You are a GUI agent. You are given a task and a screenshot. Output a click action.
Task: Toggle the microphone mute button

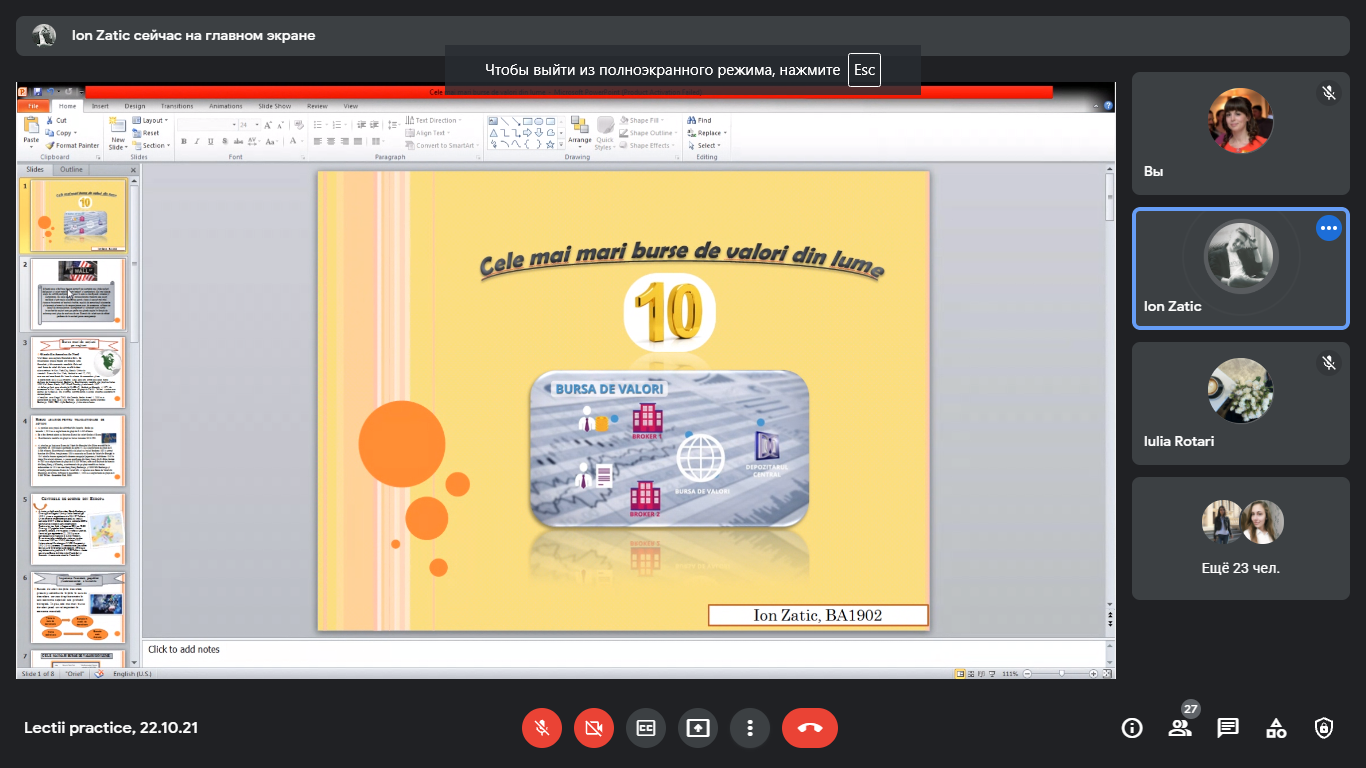542,728
